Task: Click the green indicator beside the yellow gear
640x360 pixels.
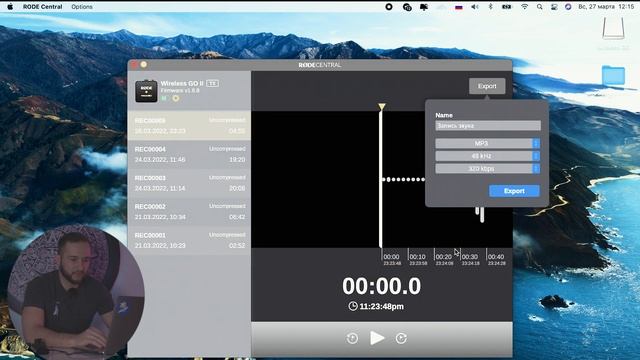Action: click(x=164, y=98)
